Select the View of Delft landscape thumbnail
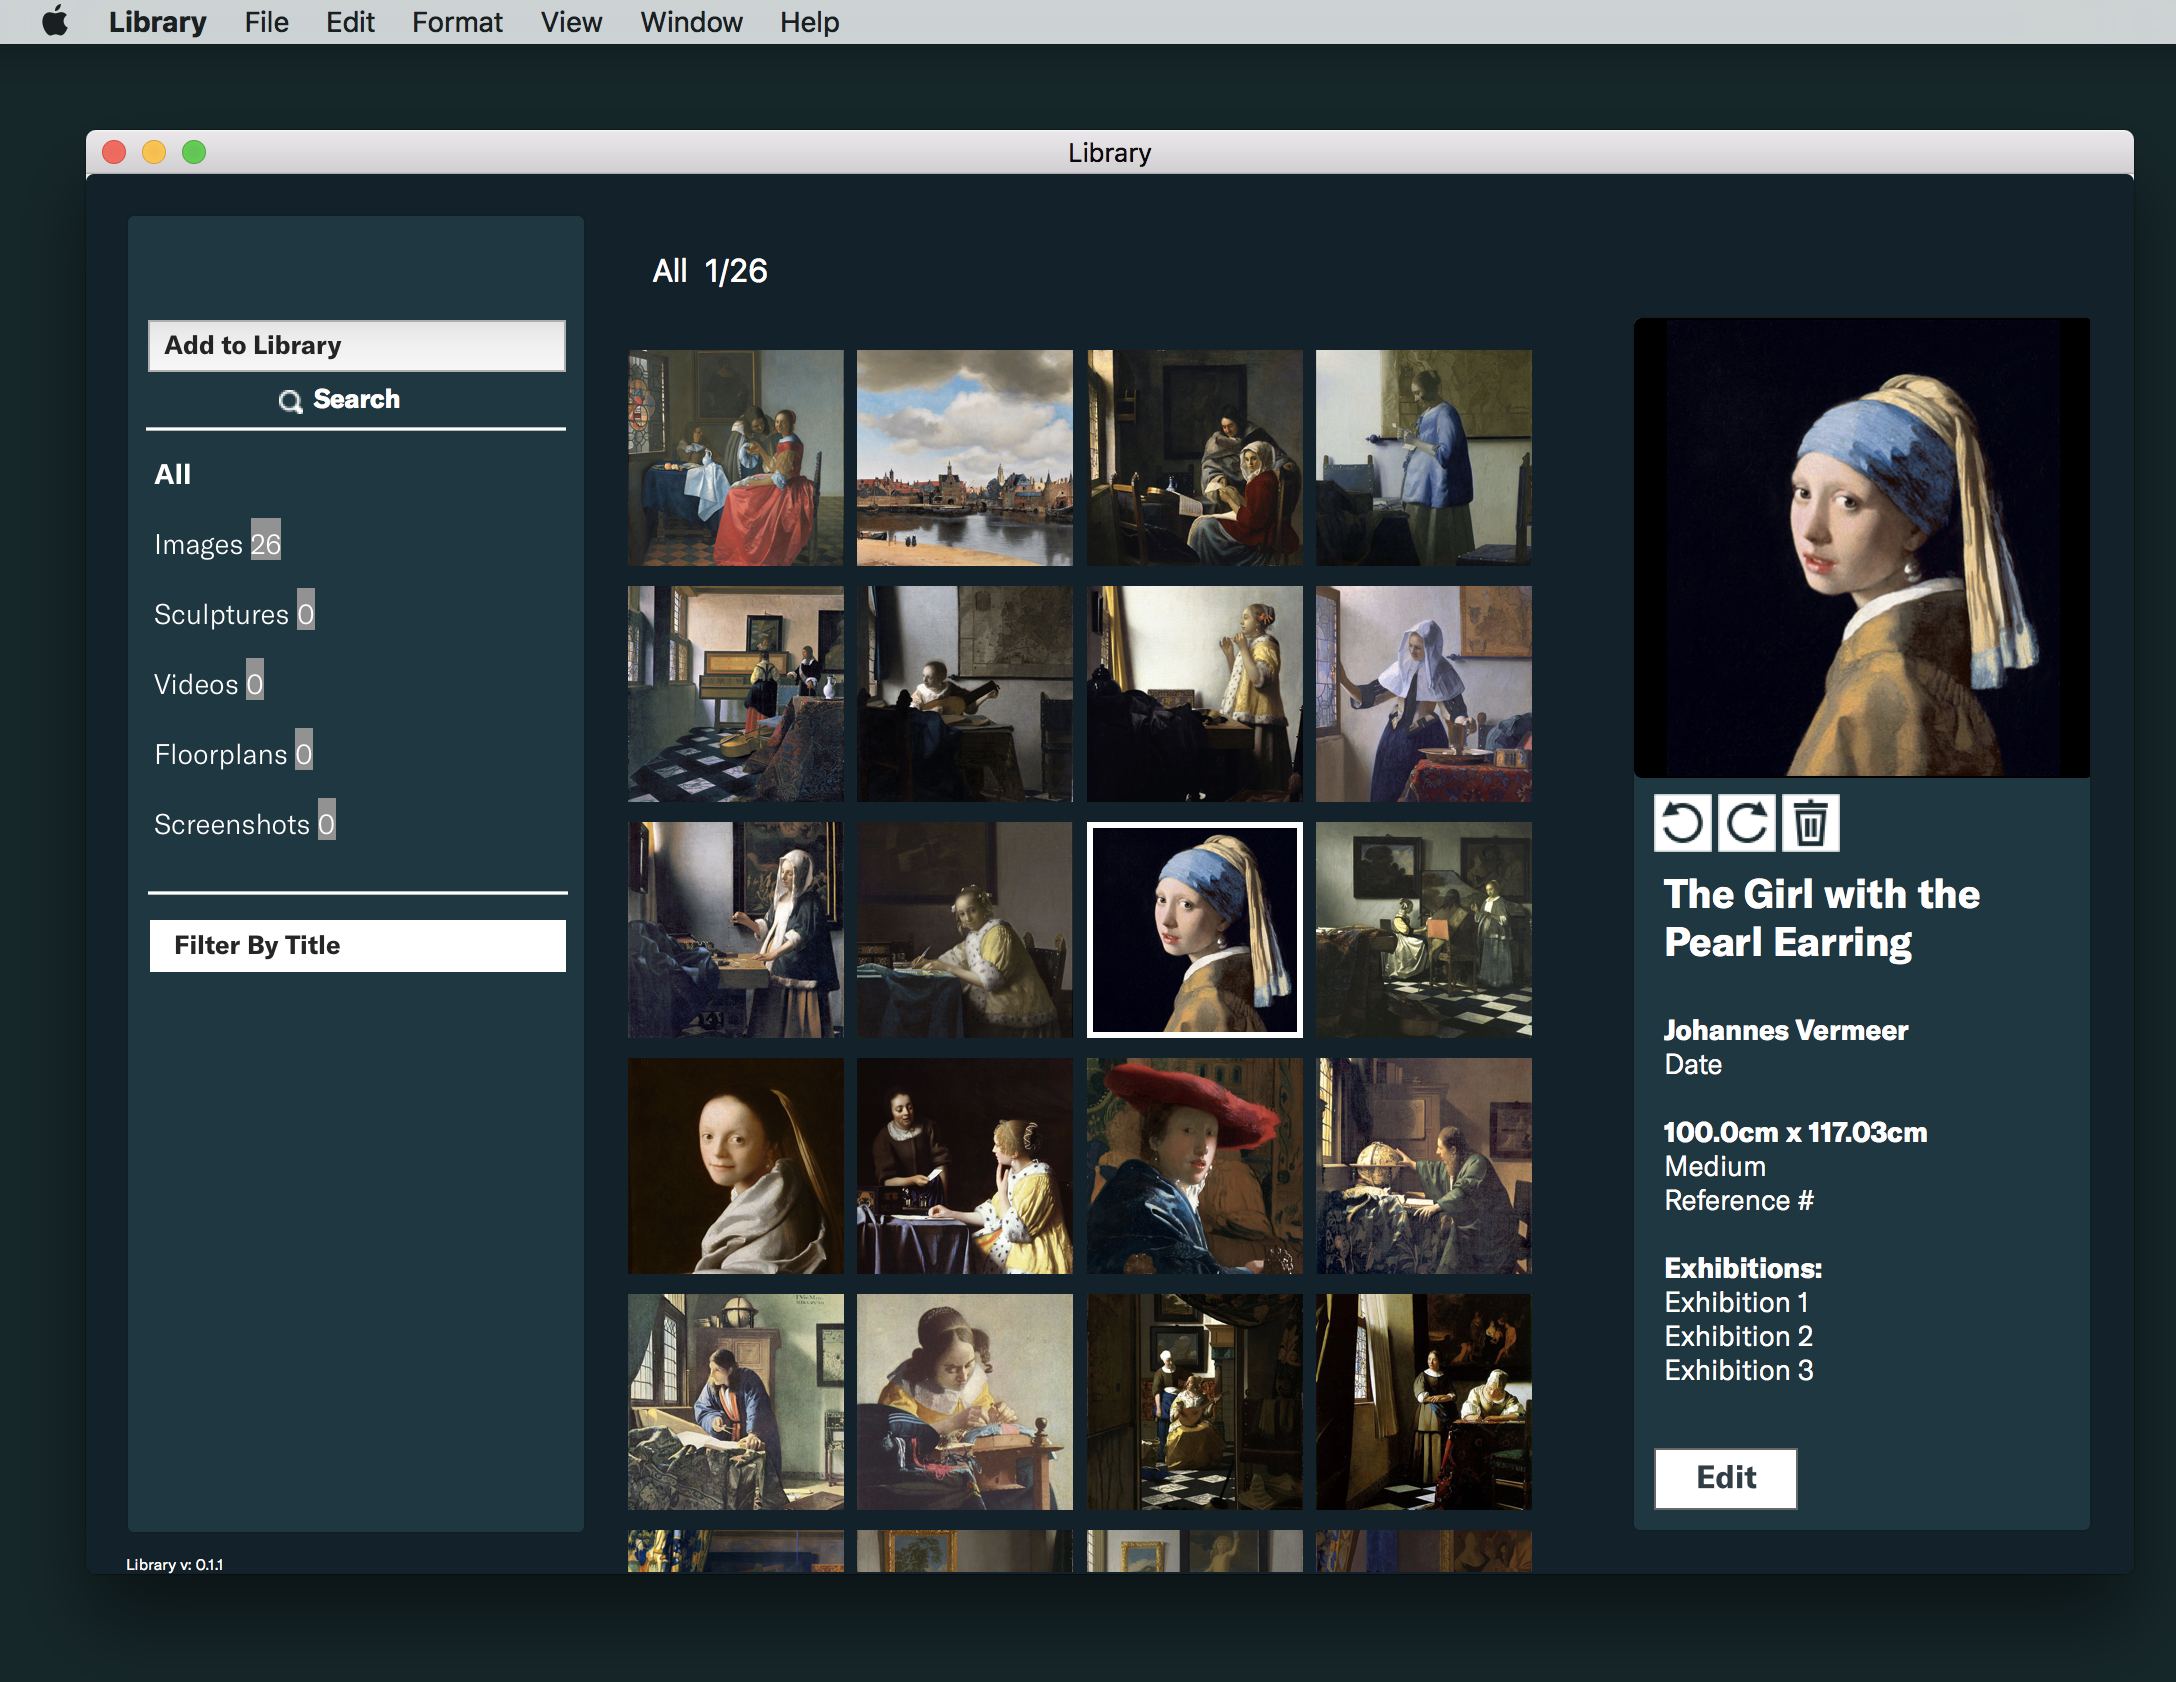 pyautogui.click(x=964, y=457)
